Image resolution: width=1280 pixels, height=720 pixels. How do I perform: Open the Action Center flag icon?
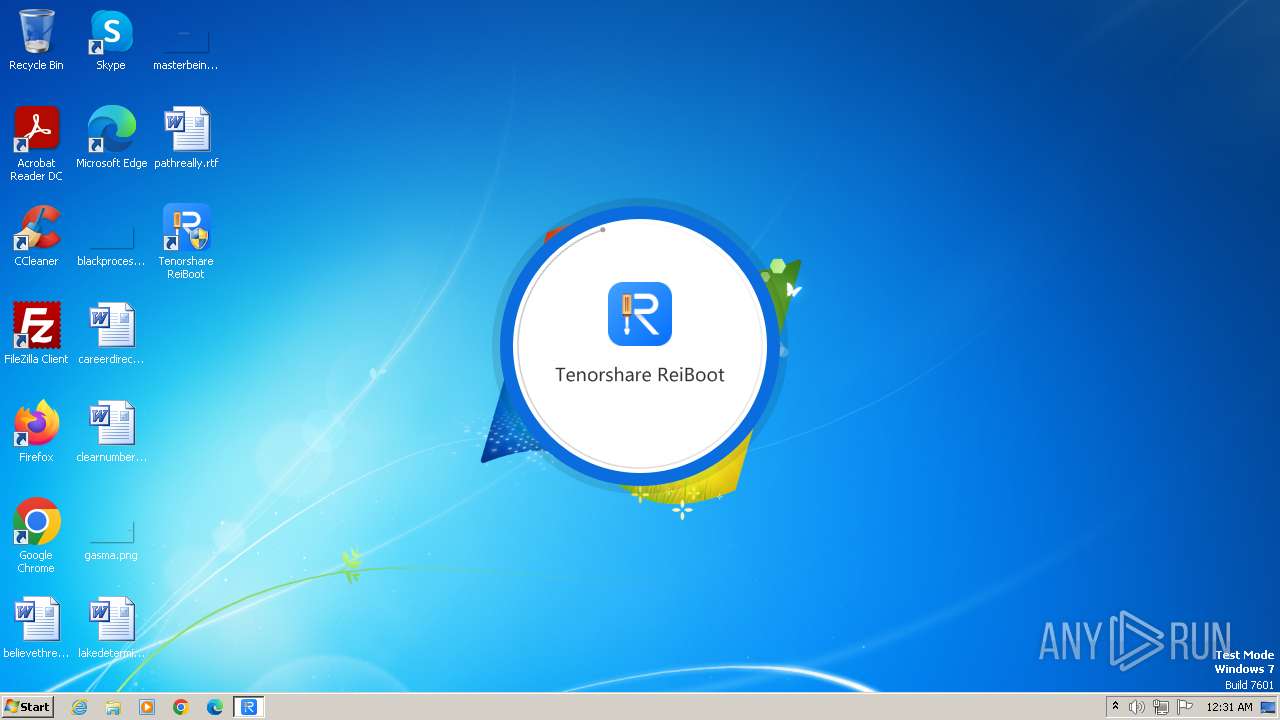1185,707
